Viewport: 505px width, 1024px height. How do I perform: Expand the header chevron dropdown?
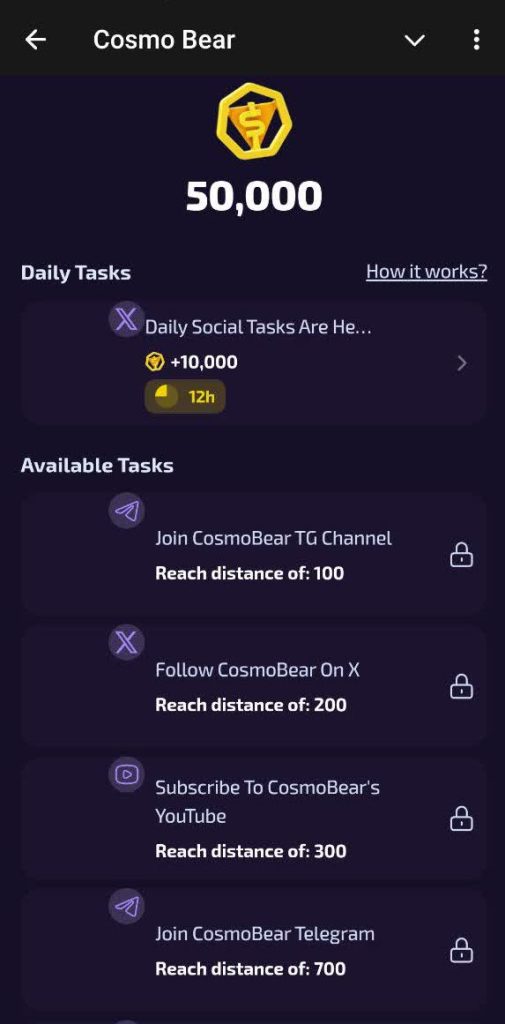[415, 40]
